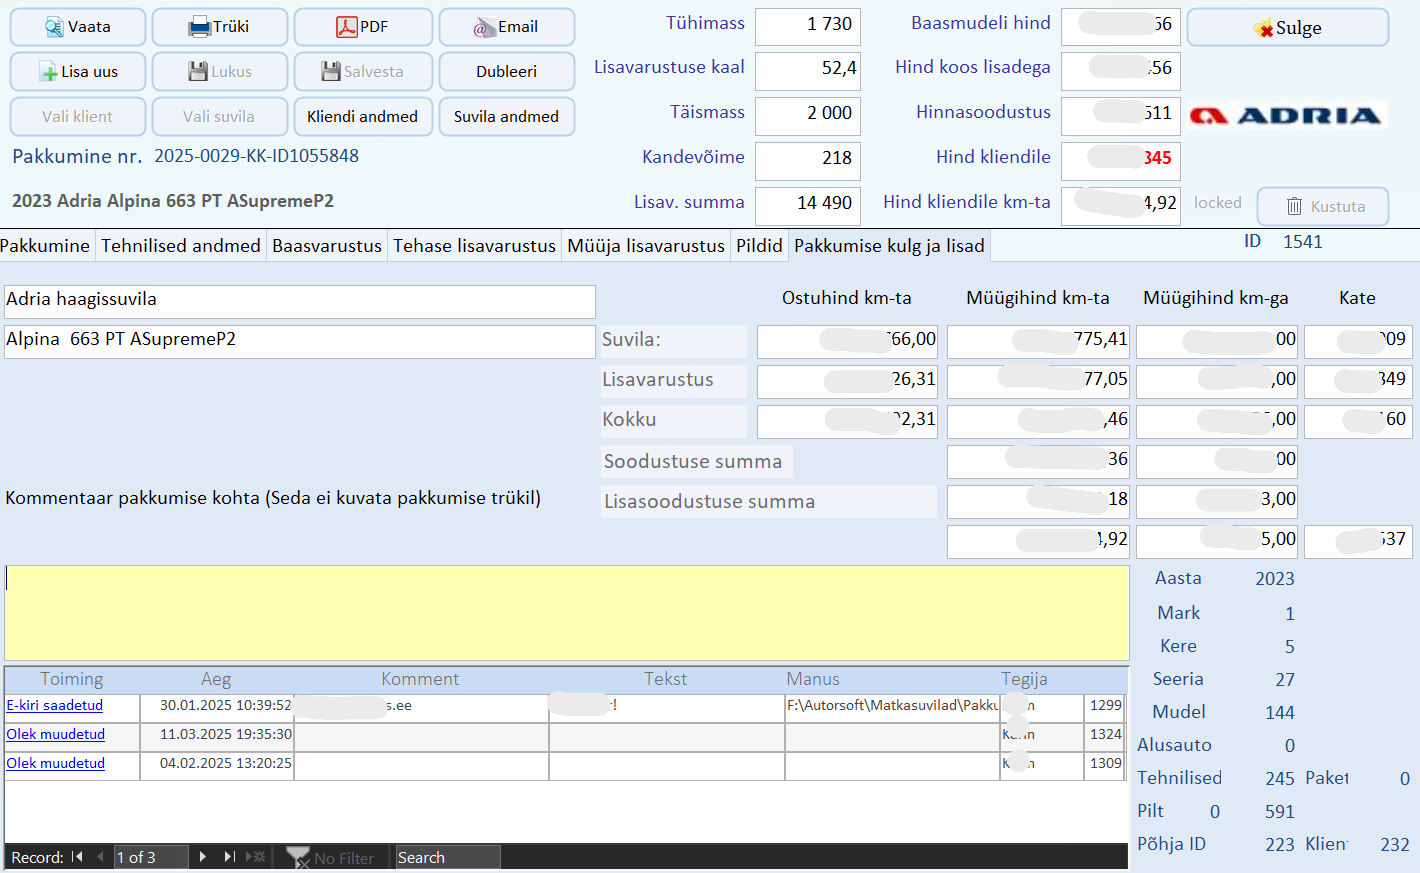The width and height of the screenshot is (1420, 873).
Task: Click the Adria logo
Action: click(x=1287, y=116)
